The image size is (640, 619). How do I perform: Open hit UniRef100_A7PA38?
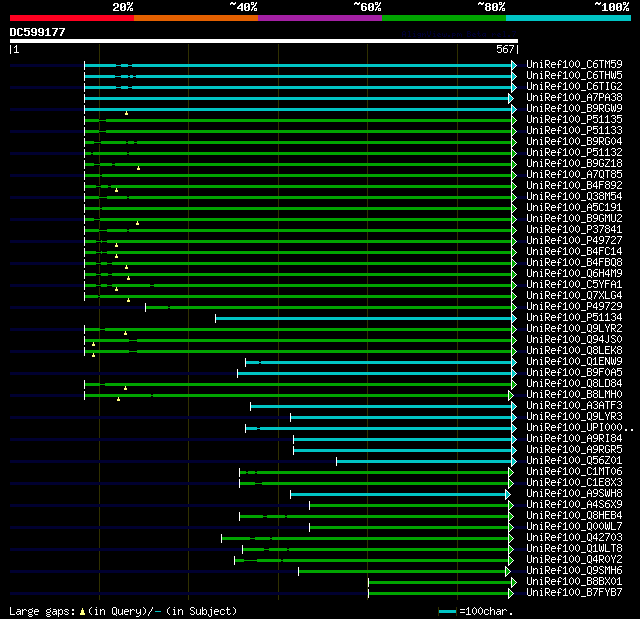point(574,98)
